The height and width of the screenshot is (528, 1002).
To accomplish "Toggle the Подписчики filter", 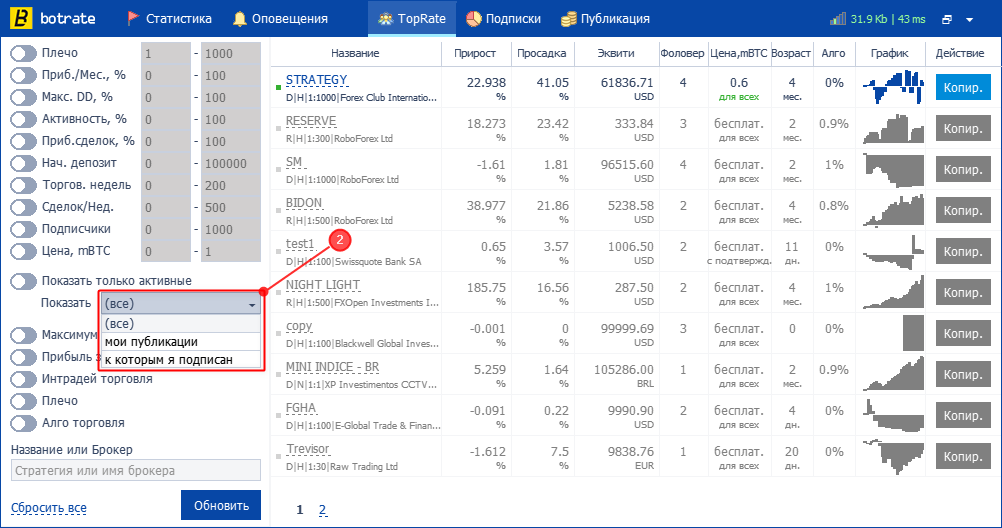I will pos(23,229).
